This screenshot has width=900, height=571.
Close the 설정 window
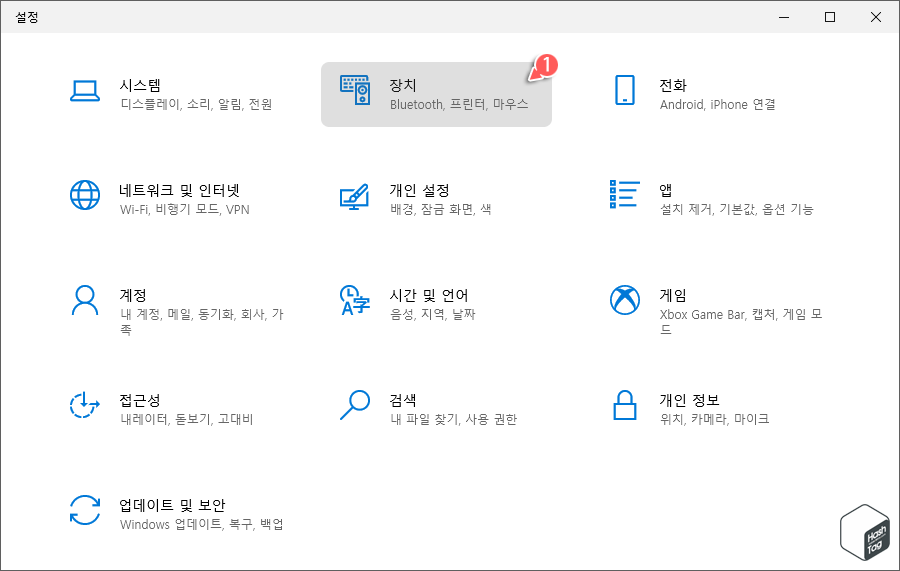[876, 17]
